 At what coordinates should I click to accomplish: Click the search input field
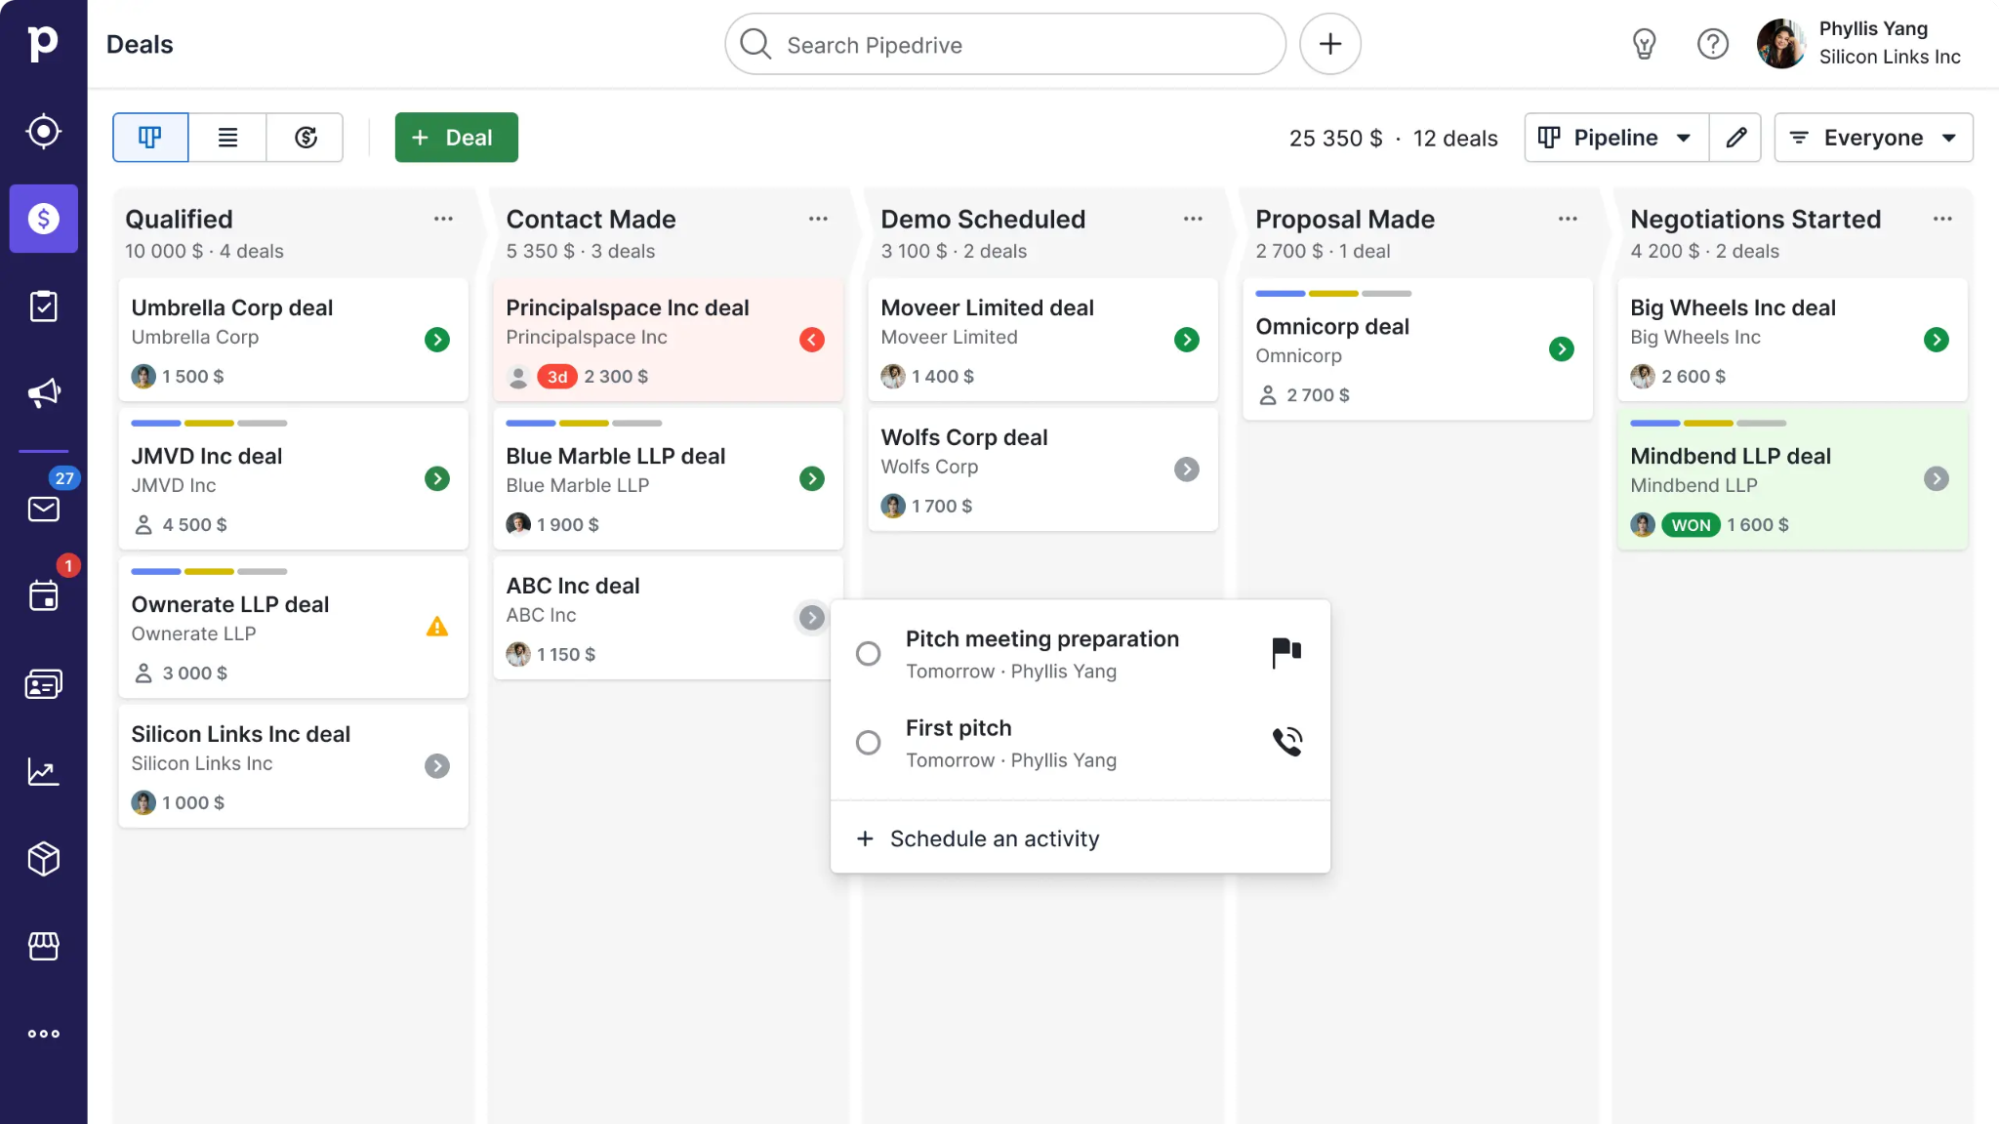pyautogui.click(x=1004, y=44)
